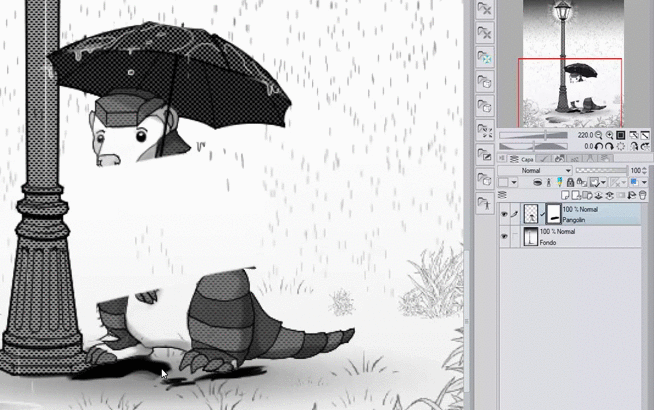Click the new layer folder icon
This screenshot has height=410, width=654.
point(587,195)
